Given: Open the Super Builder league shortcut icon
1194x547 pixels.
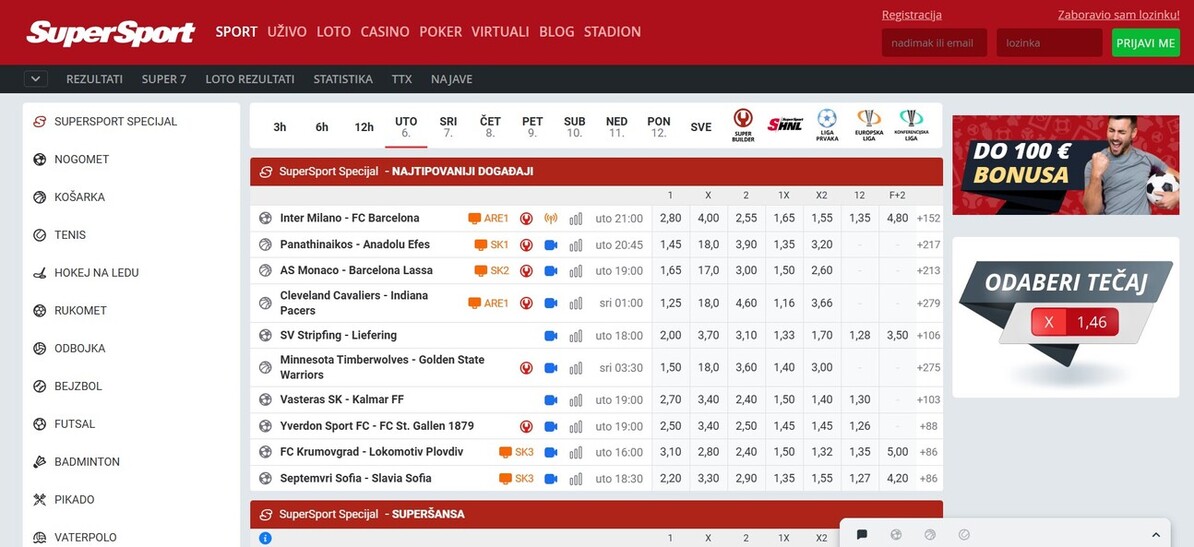Looking at the screenshot, I should point(743,125).
